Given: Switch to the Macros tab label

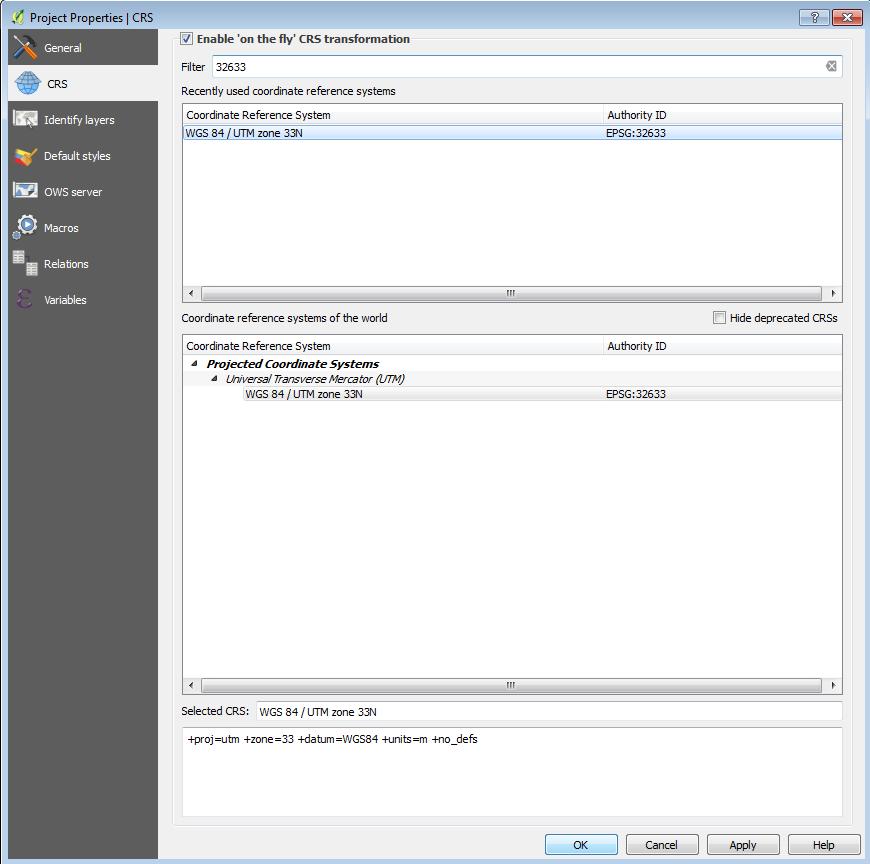Looking at the screenshot, I should (61, 228).
